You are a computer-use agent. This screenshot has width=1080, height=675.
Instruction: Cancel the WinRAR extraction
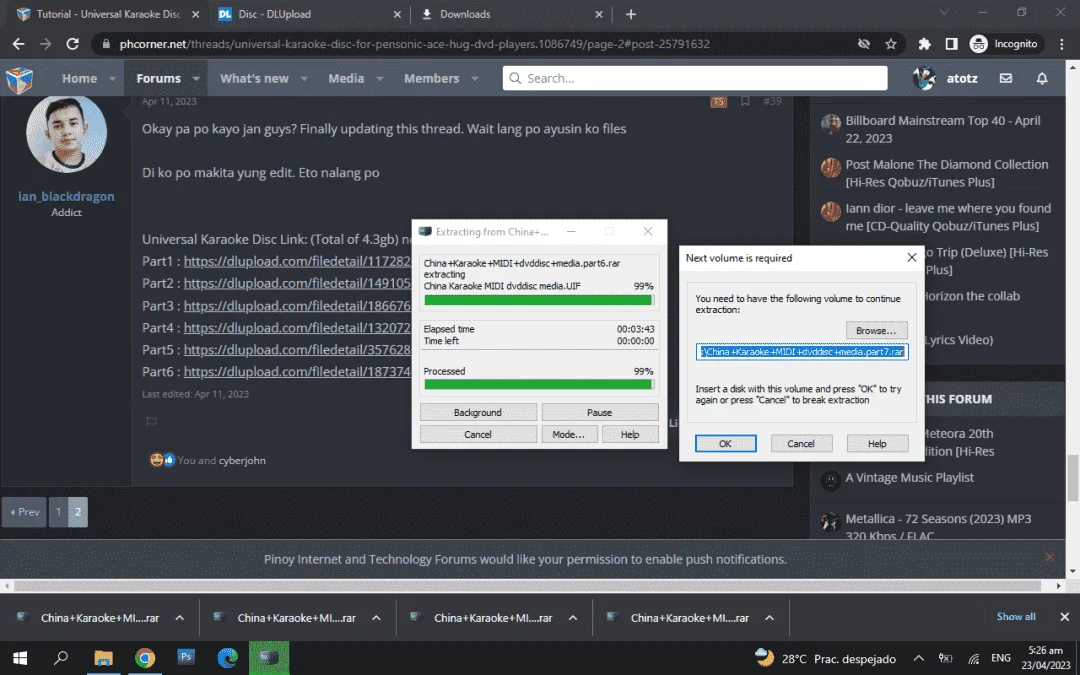[478, 435]
